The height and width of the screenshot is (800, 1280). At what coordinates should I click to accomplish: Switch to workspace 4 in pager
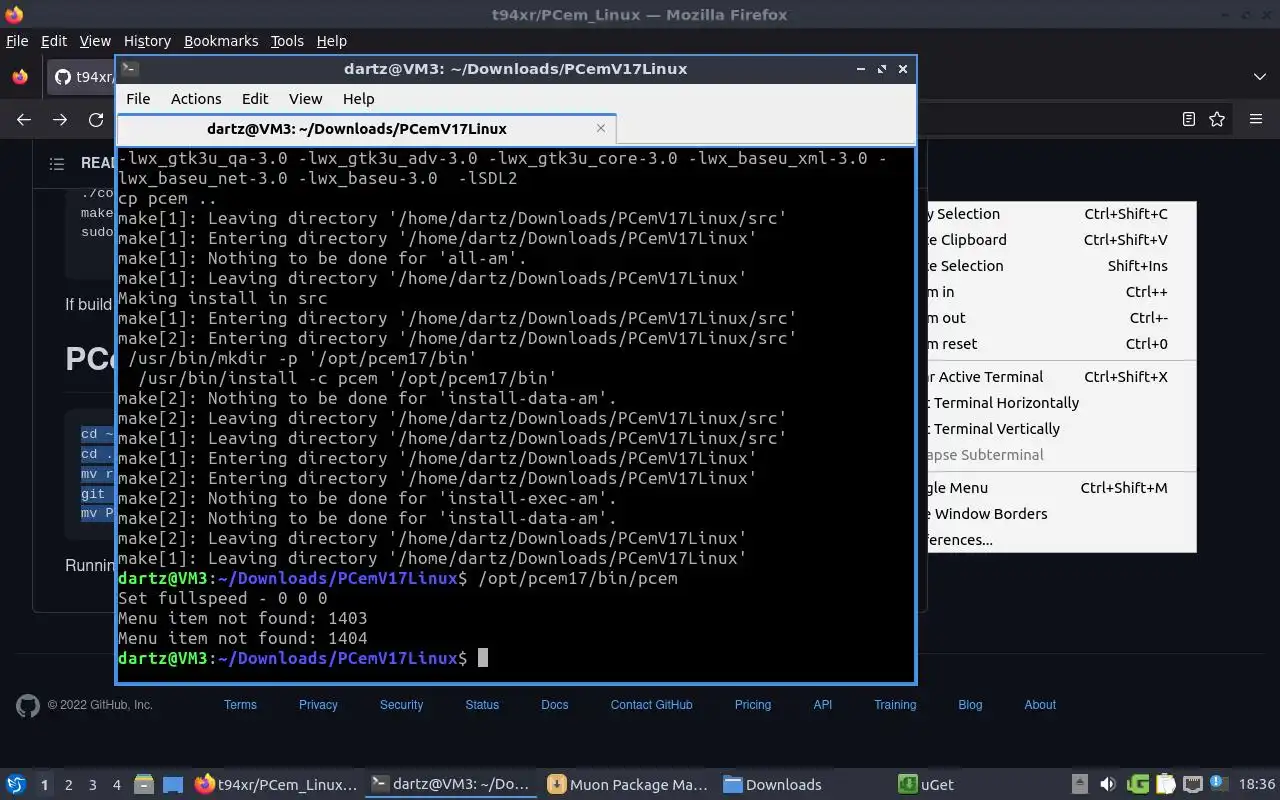[116, 785]
